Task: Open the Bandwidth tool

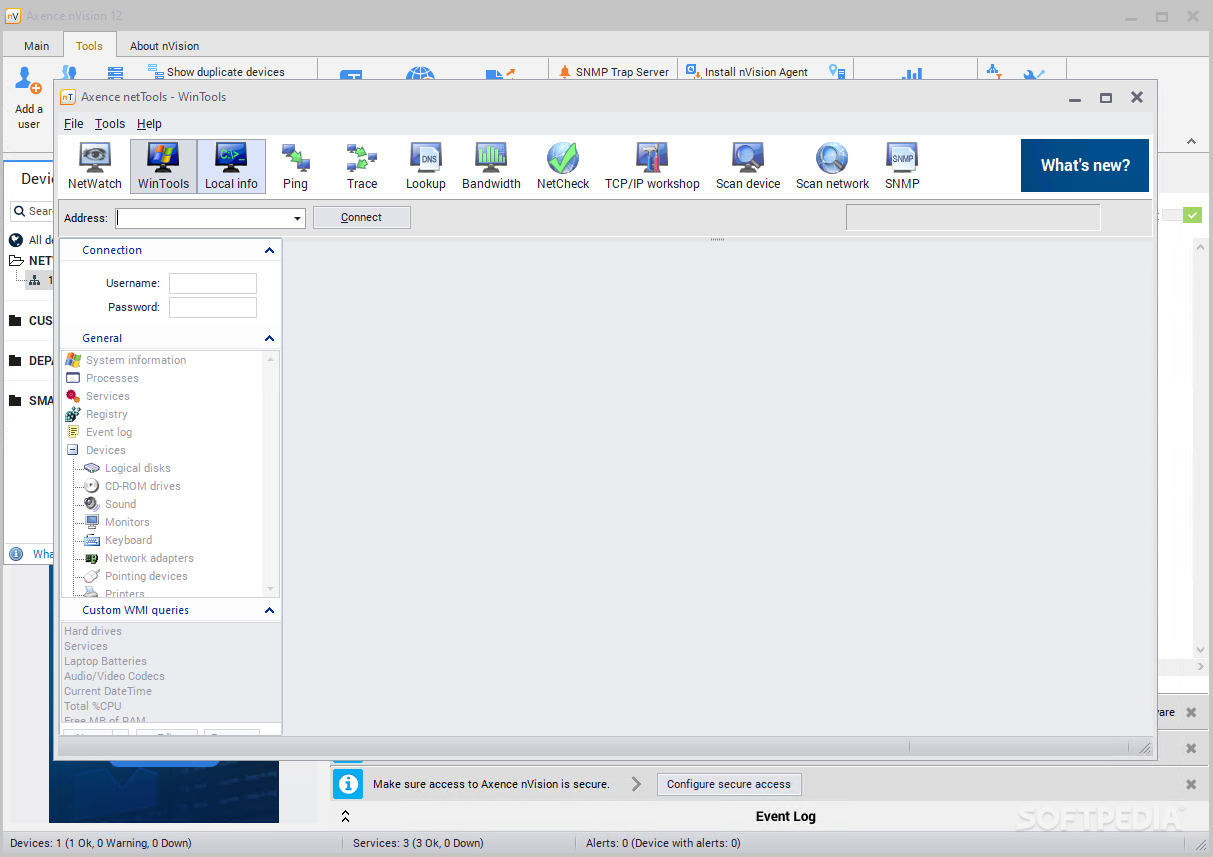Action: pyautogui.click(x=491, y=166)
